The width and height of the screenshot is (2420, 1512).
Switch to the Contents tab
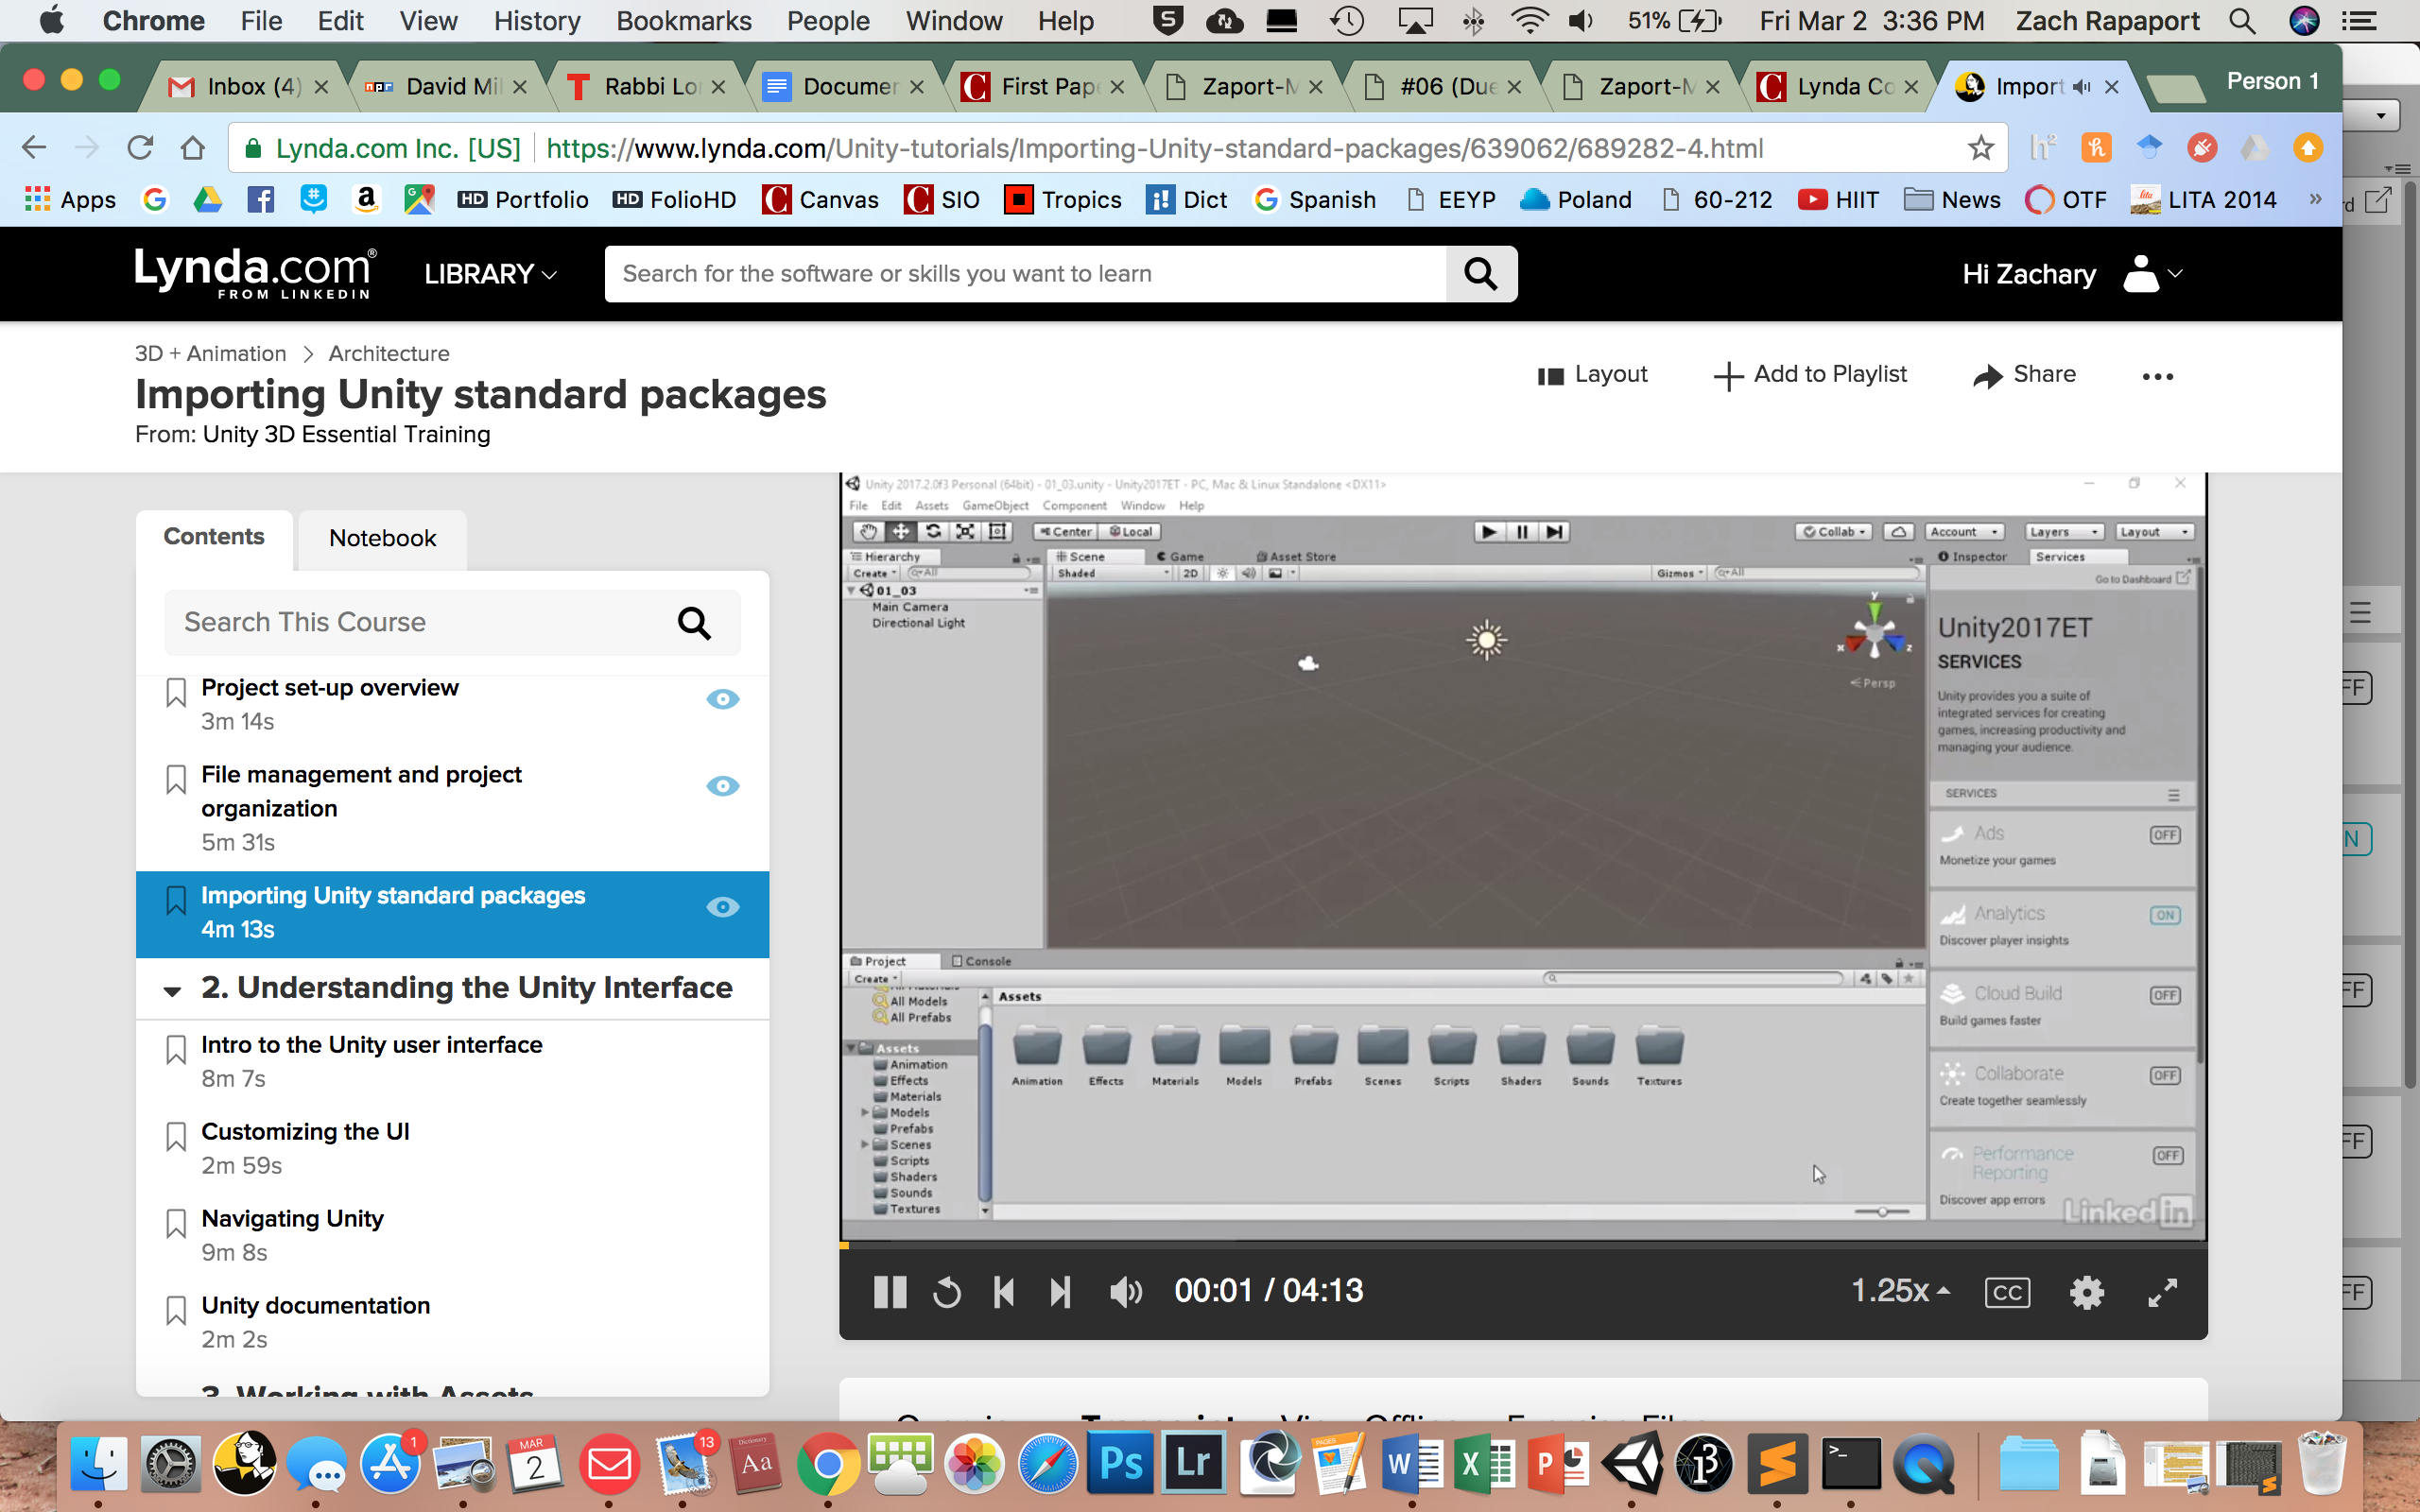[214, 537]
